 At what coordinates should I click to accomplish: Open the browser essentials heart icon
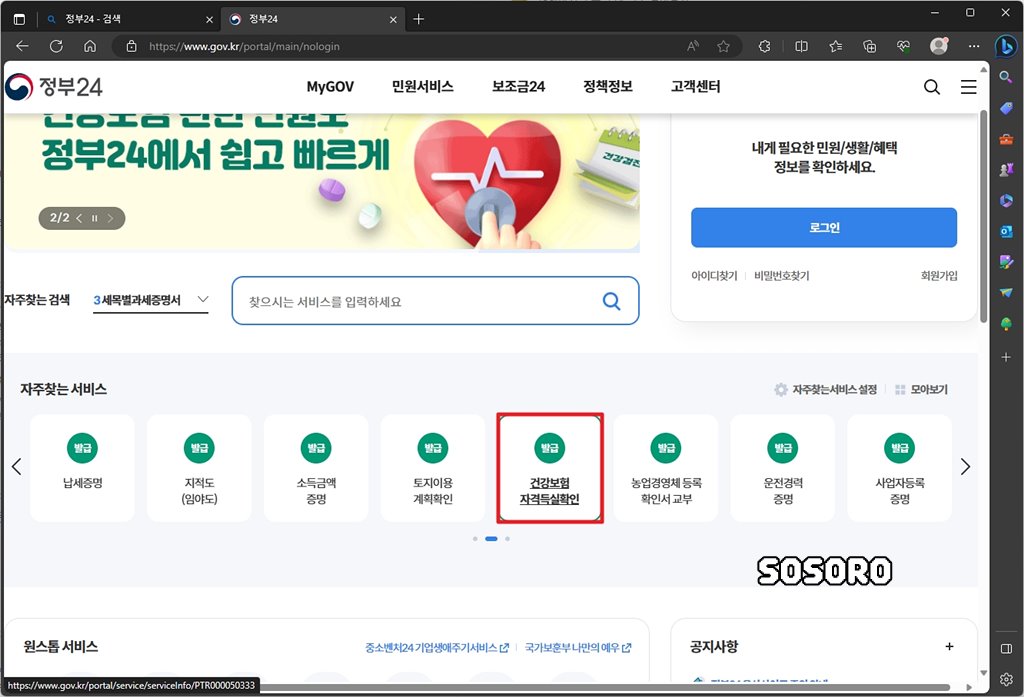(903, 46)
